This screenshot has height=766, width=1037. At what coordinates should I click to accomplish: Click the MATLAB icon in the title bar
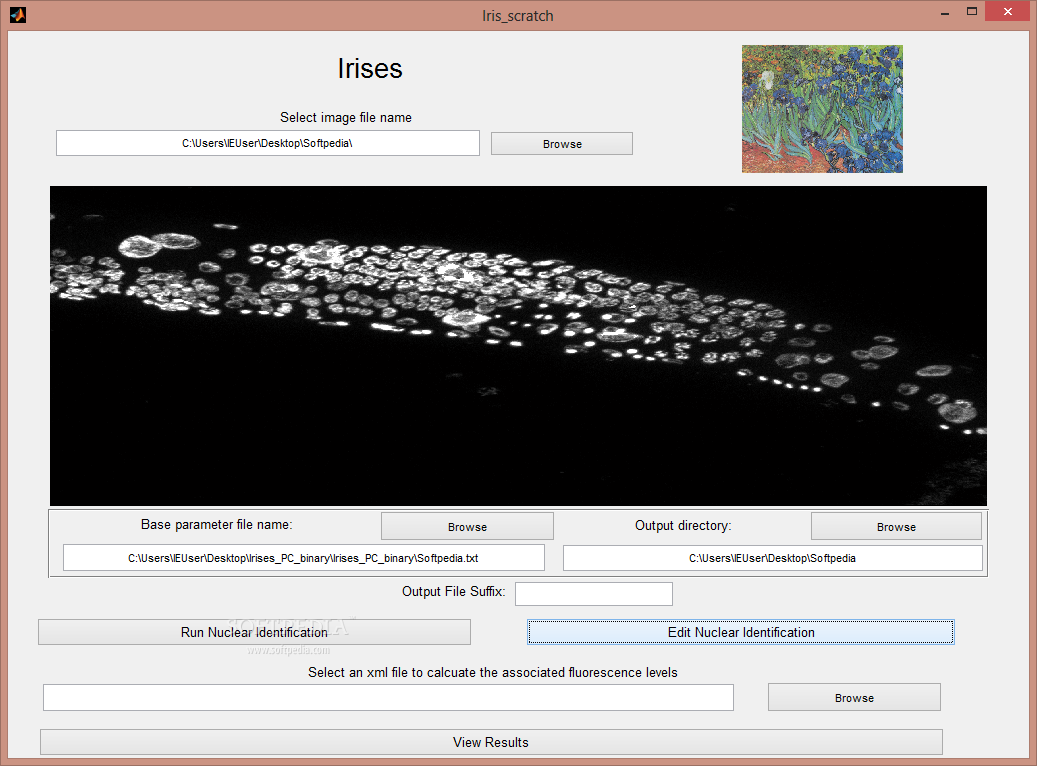point(18,15)
